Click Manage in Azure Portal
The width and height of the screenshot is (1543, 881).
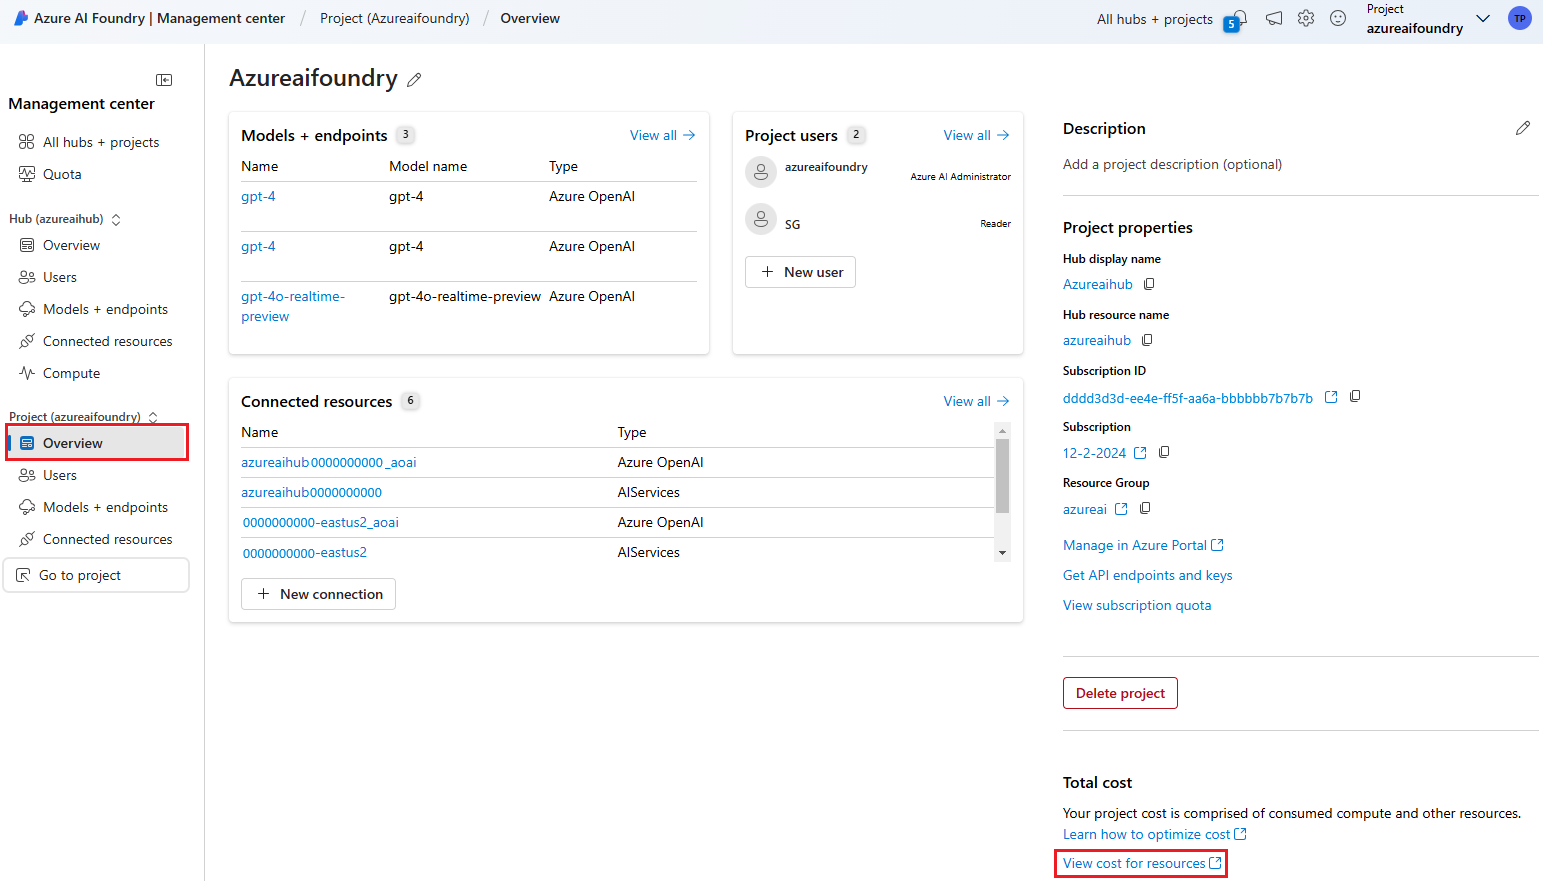(1143, 545)
